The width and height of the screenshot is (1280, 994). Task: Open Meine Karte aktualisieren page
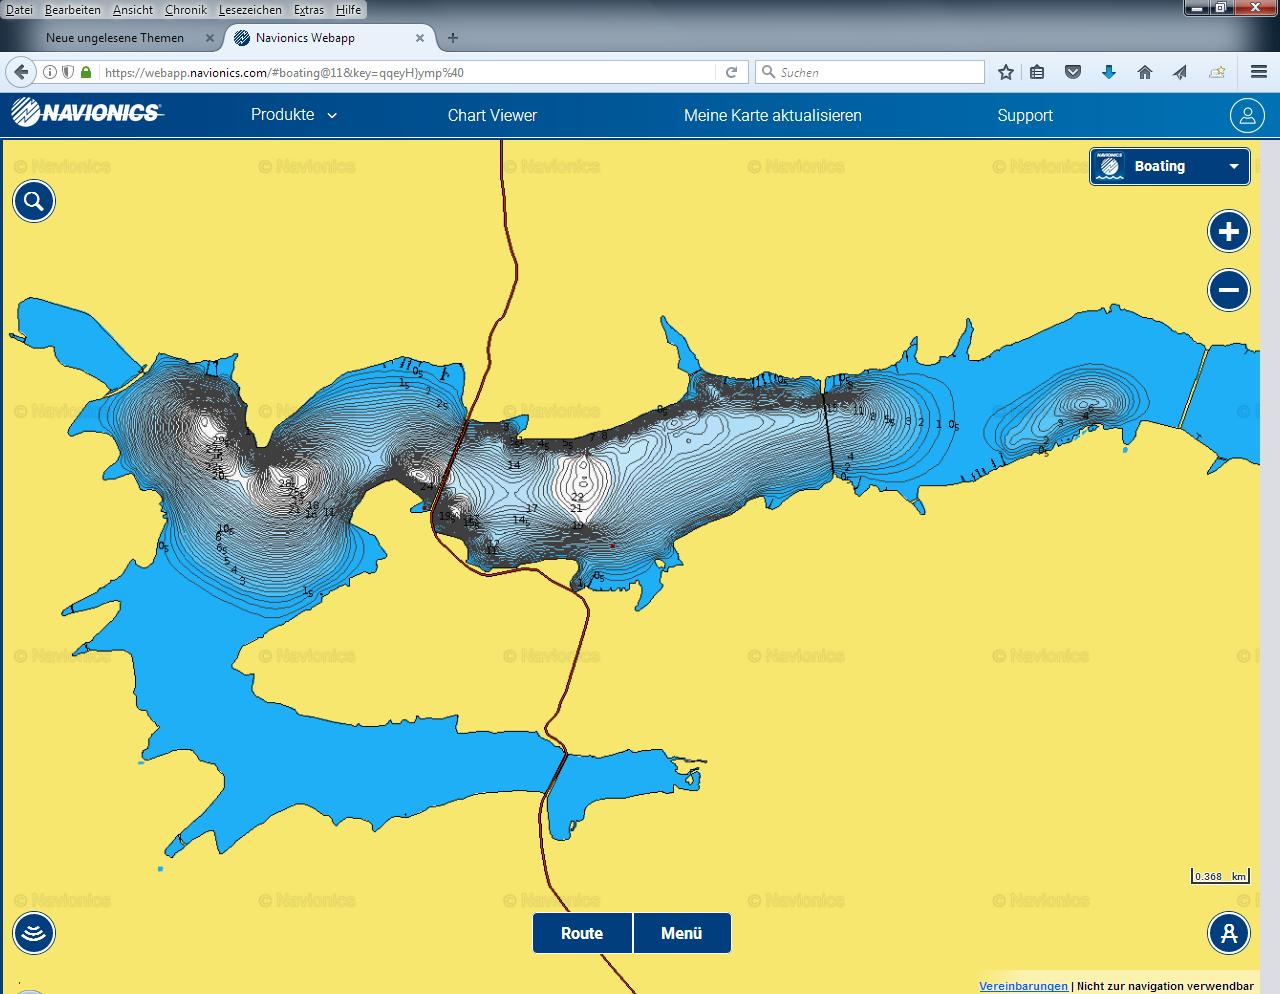coord(772,115)
